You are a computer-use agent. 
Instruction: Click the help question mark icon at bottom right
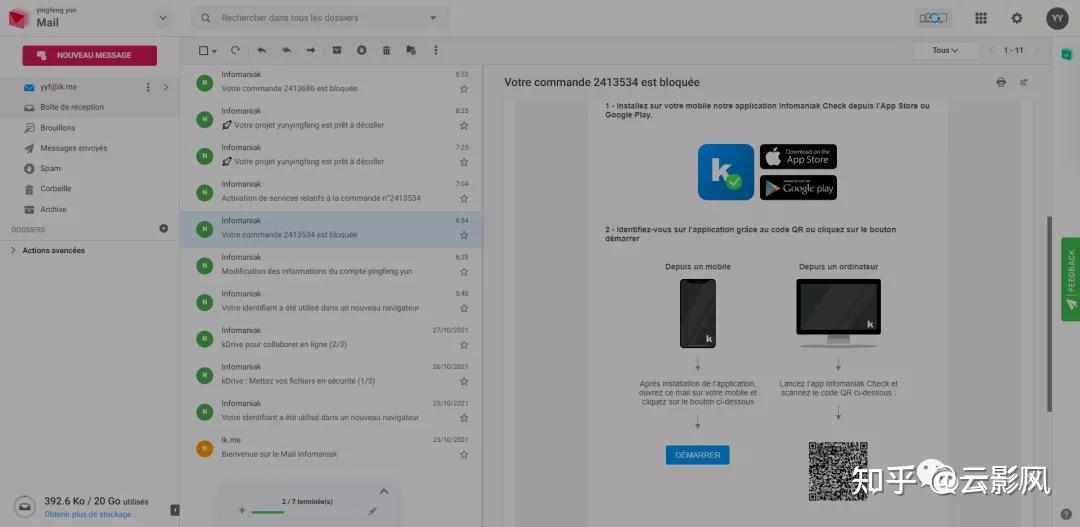[x=1066, y=514]
